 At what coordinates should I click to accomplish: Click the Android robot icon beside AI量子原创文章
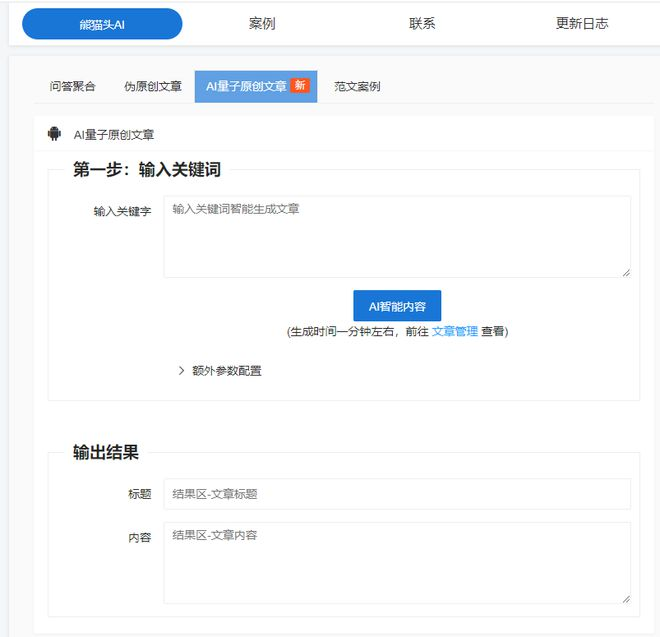pyautogui.click(x=54, y=134)
